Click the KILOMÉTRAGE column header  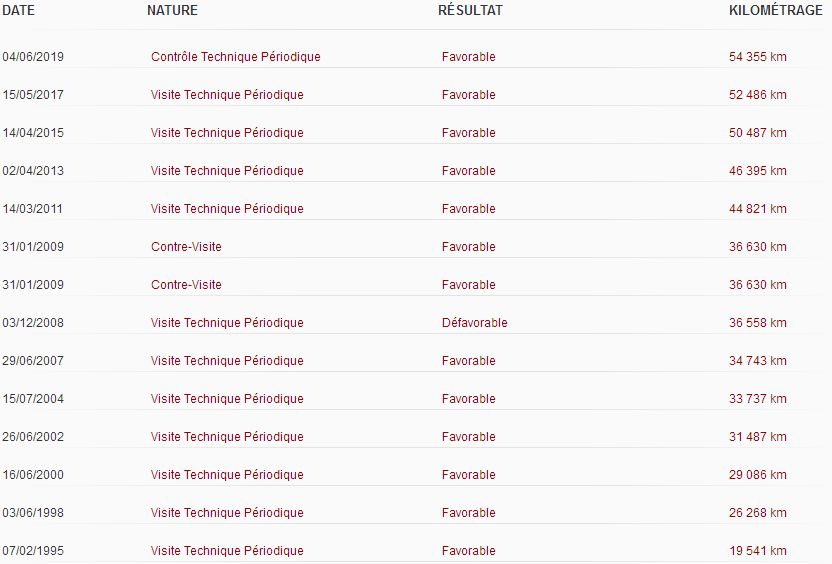(775, 10)
